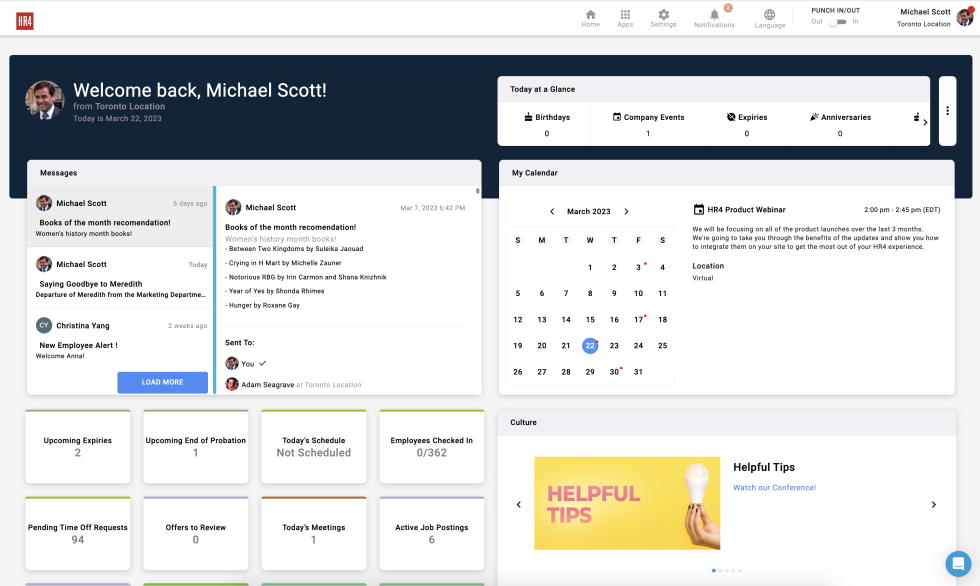
Task: Click the Load More messages button
Action: (162, 382)
